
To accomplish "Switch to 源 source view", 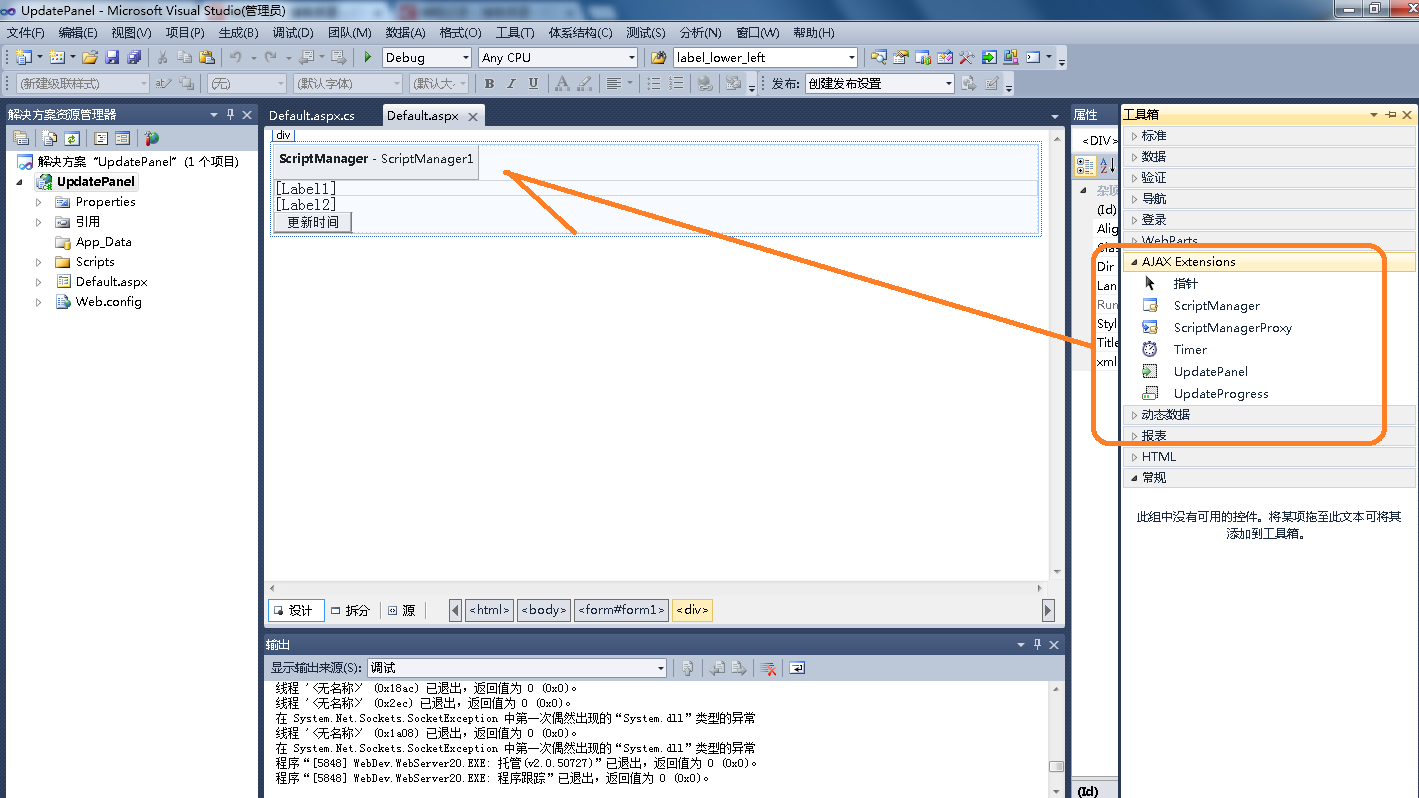I will [402, 610].
